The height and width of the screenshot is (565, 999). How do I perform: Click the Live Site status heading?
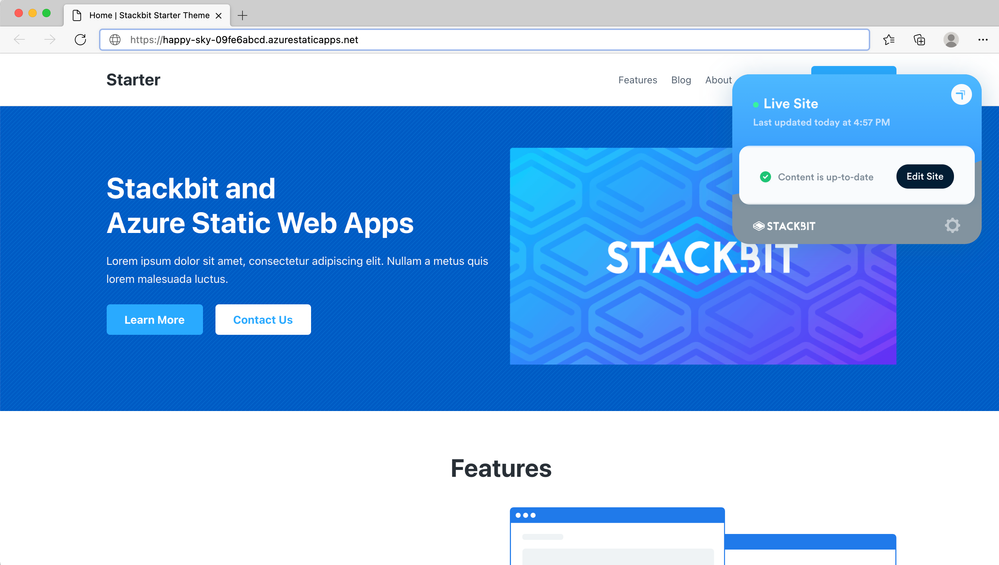(791, 104)
